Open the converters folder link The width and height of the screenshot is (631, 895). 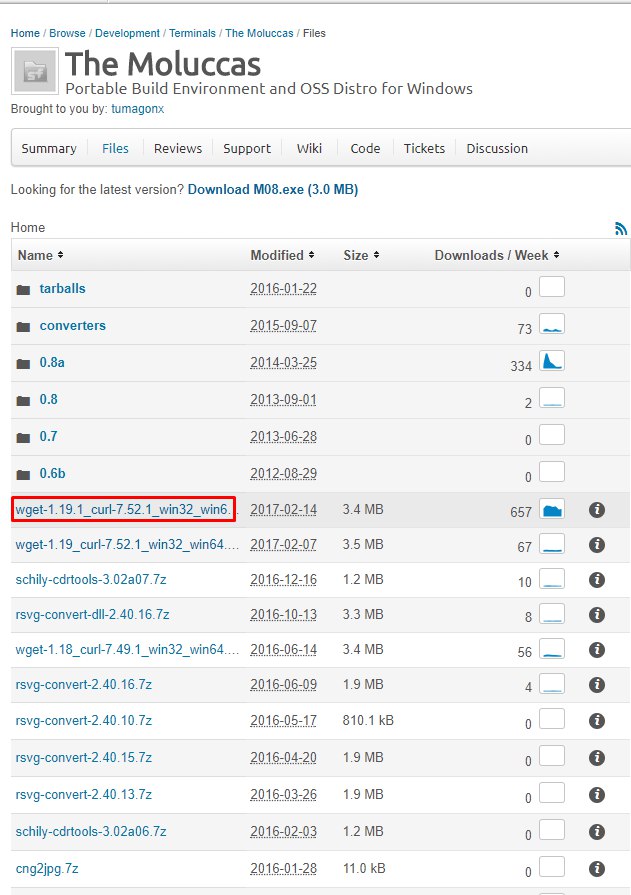pyautogui.click(x=73, y=326)
